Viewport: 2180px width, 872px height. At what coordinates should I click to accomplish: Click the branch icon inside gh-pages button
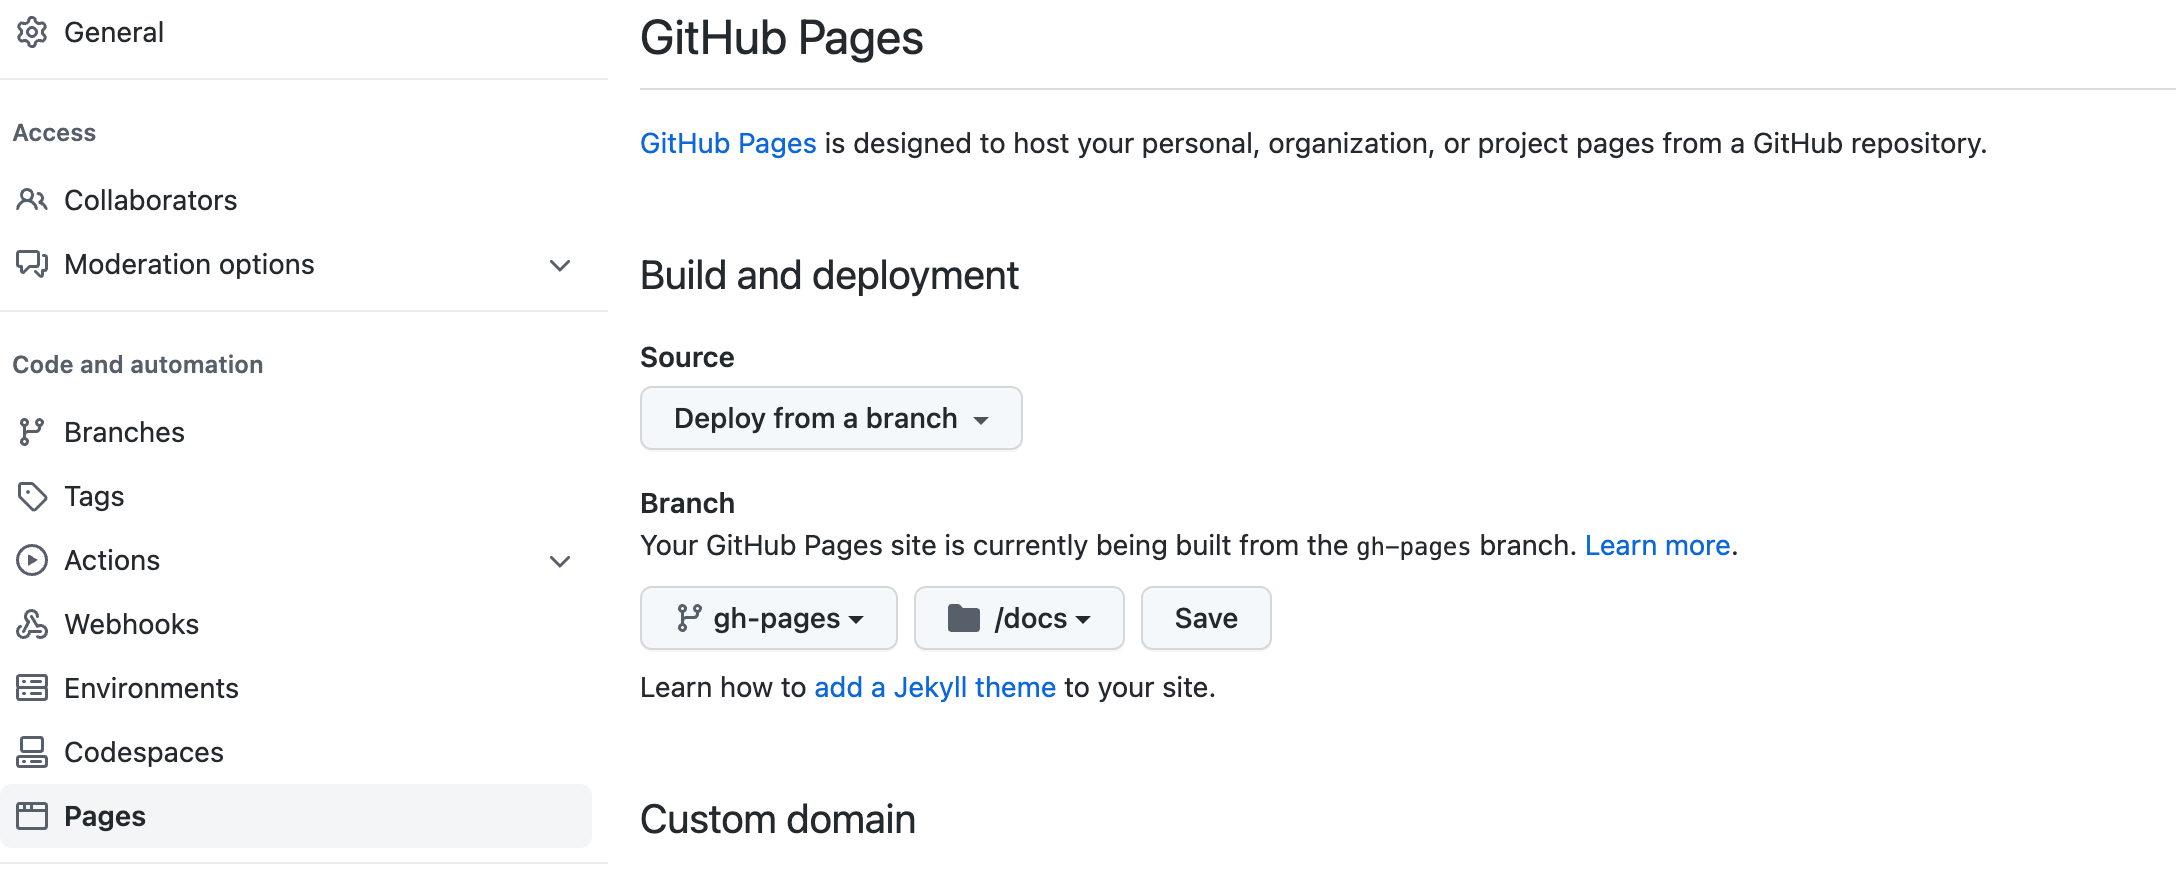pyautogui.click(x=689, y=618)
